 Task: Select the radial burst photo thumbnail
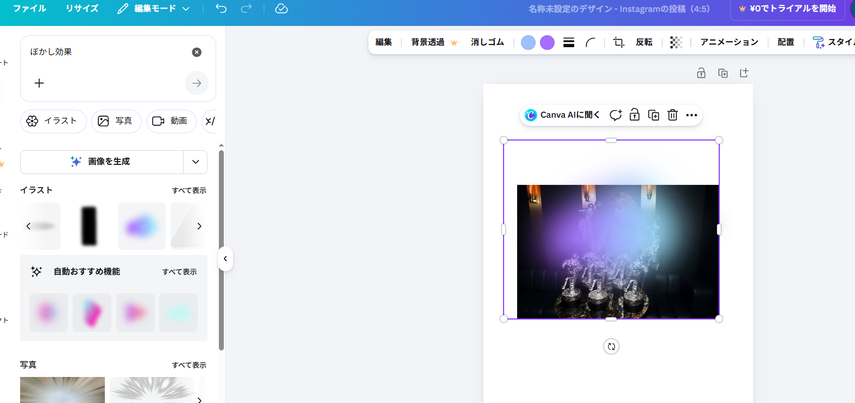[x=62, y=390]
